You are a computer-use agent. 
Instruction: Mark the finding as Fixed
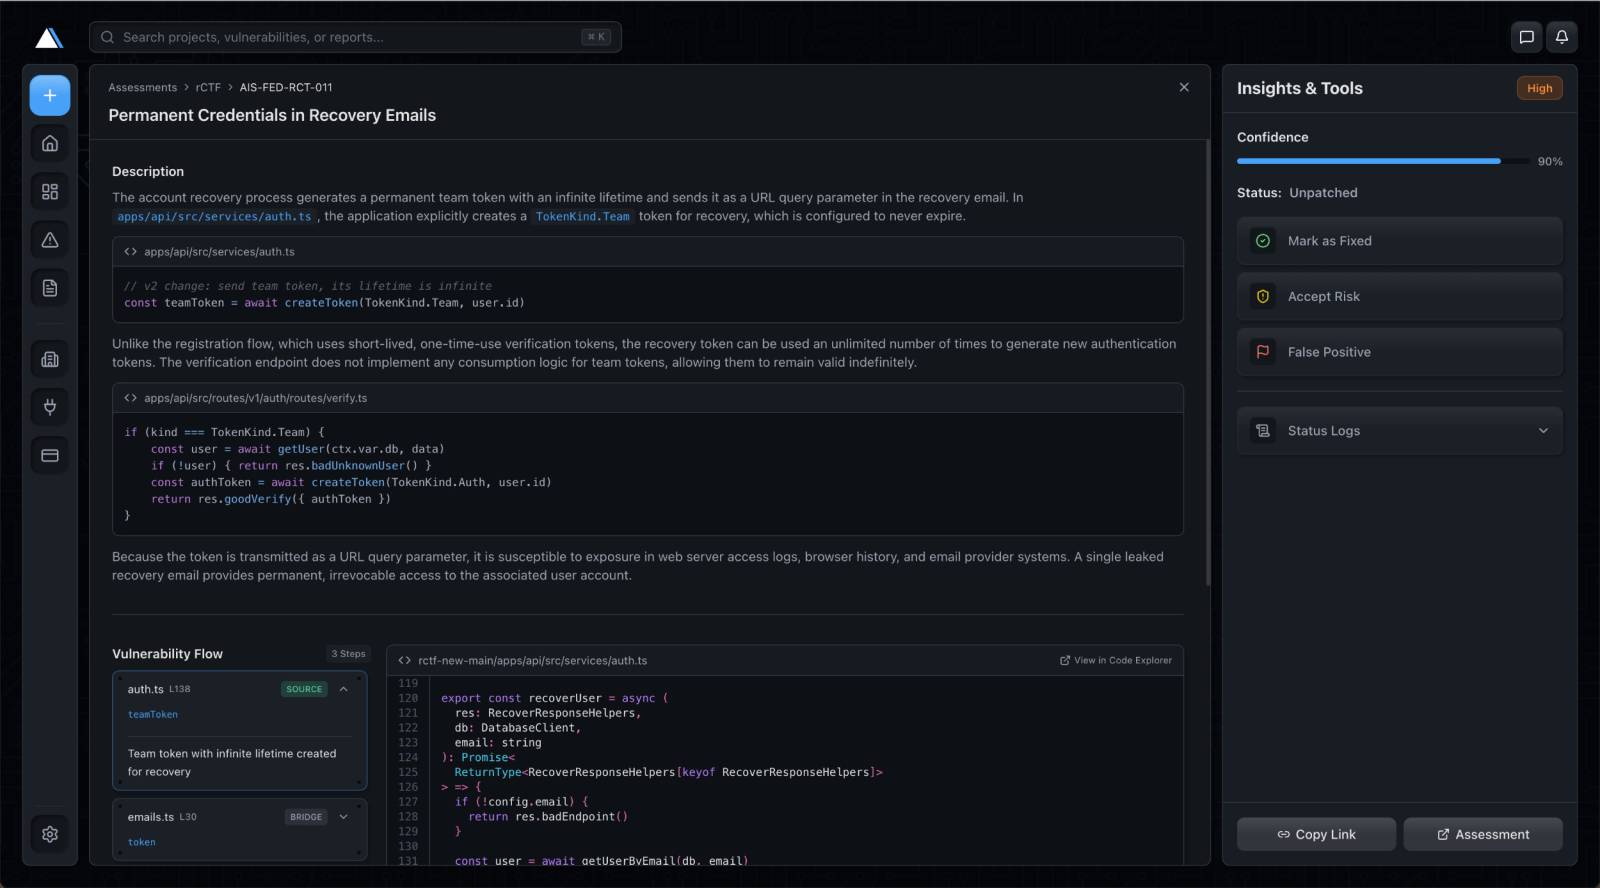(x=1399, y=241)
